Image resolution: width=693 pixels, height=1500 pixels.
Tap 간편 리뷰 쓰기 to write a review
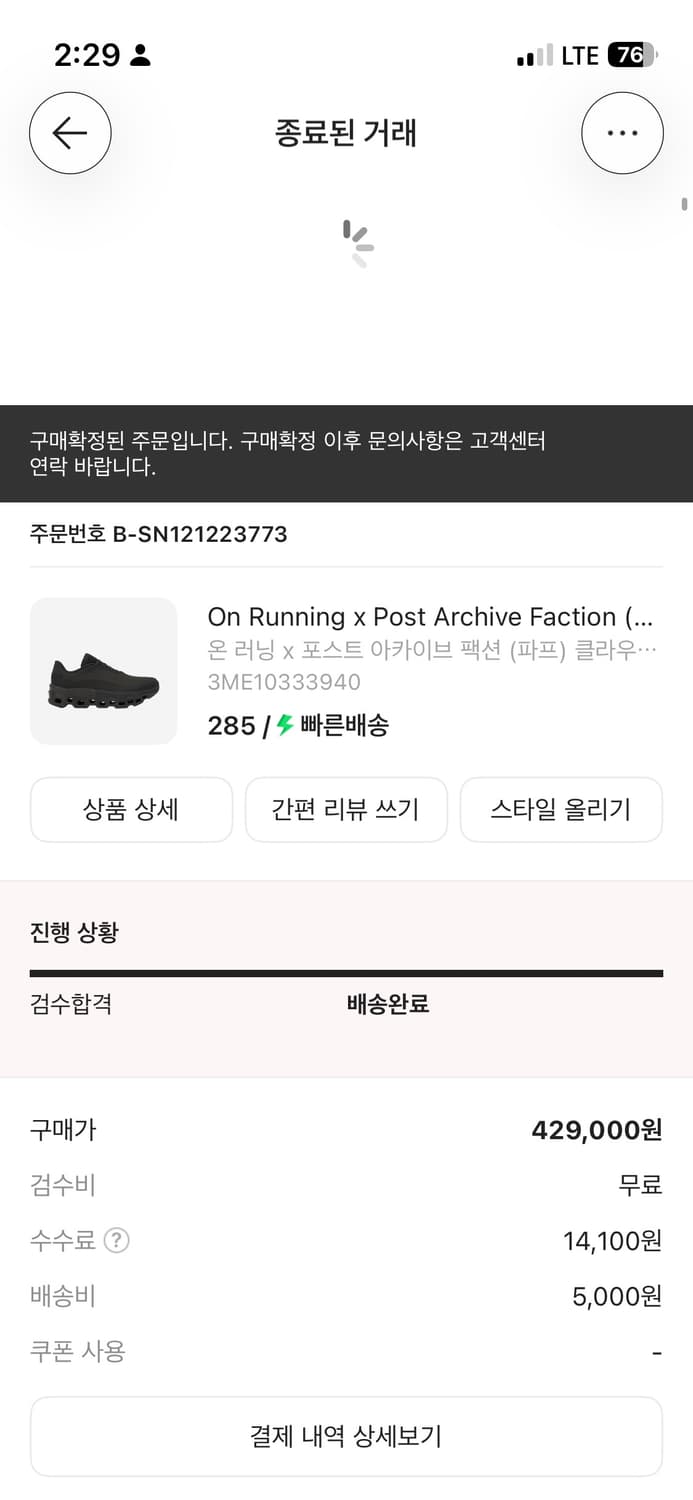click(x=346, y=810)
